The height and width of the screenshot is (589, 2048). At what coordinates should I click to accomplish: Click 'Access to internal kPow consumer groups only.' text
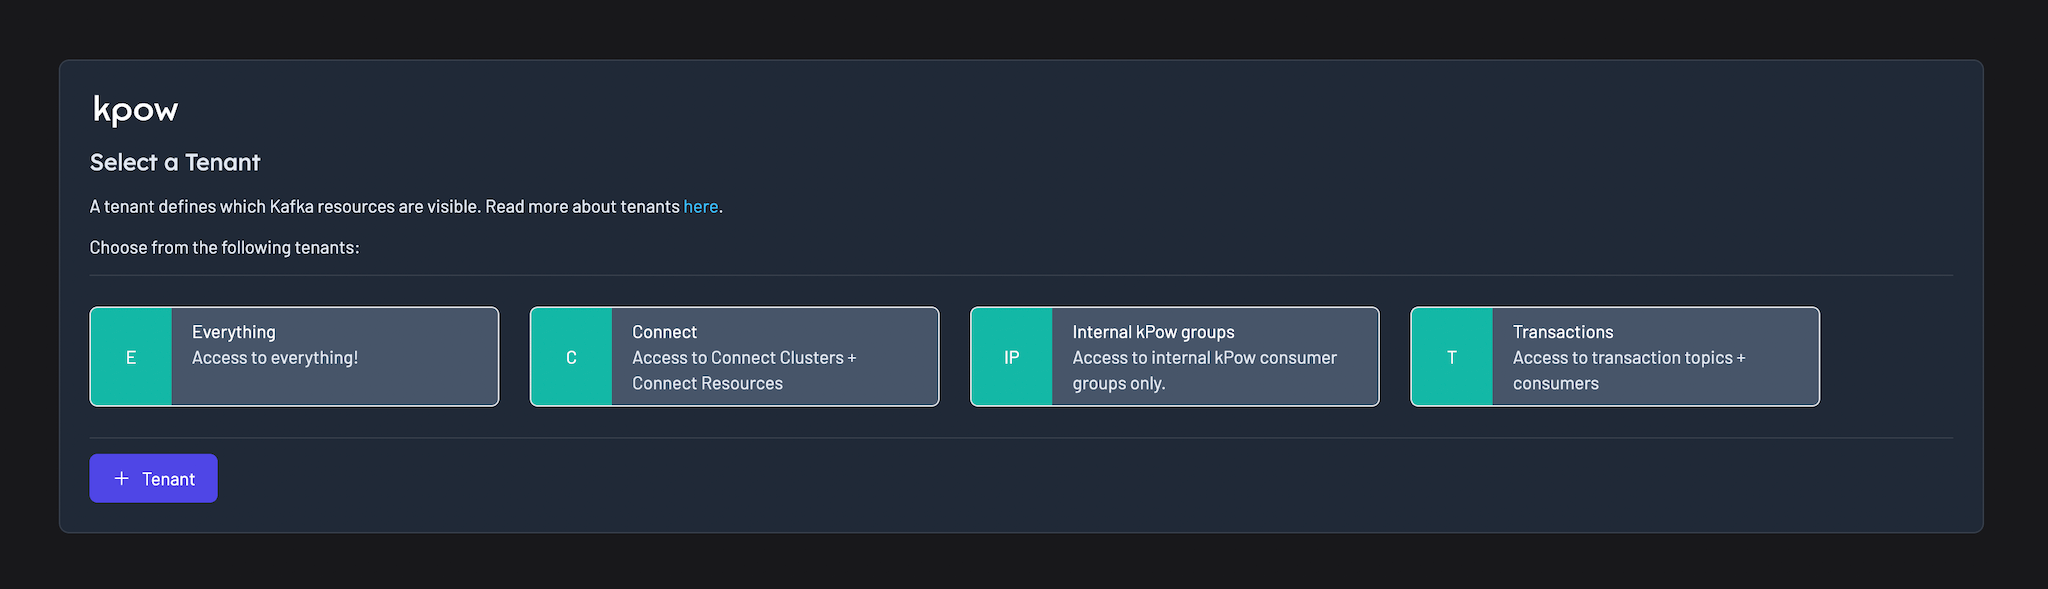pos(1204,371)
